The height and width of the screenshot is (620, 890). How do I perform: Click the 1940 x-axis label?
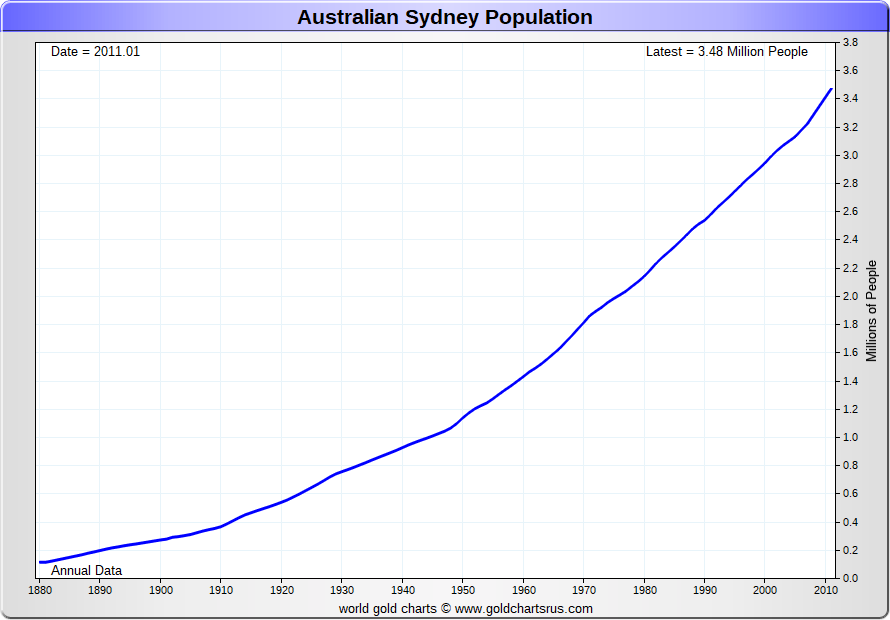coord(402,589)
